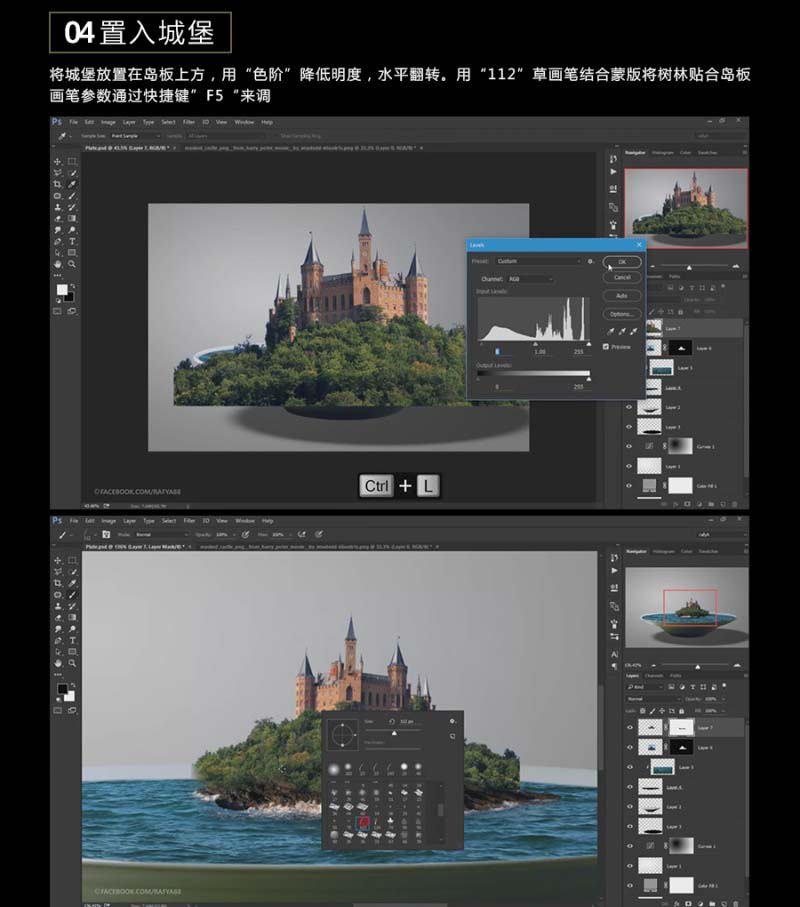Select the Crop tool in lower Photoshop window
Screen dimensions: 800x907
(57, 583)
